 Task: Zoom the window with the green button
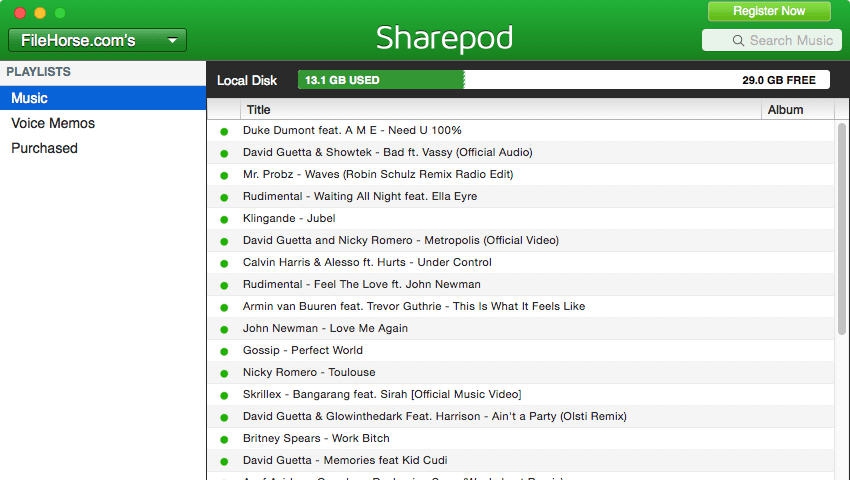point(60,12)
